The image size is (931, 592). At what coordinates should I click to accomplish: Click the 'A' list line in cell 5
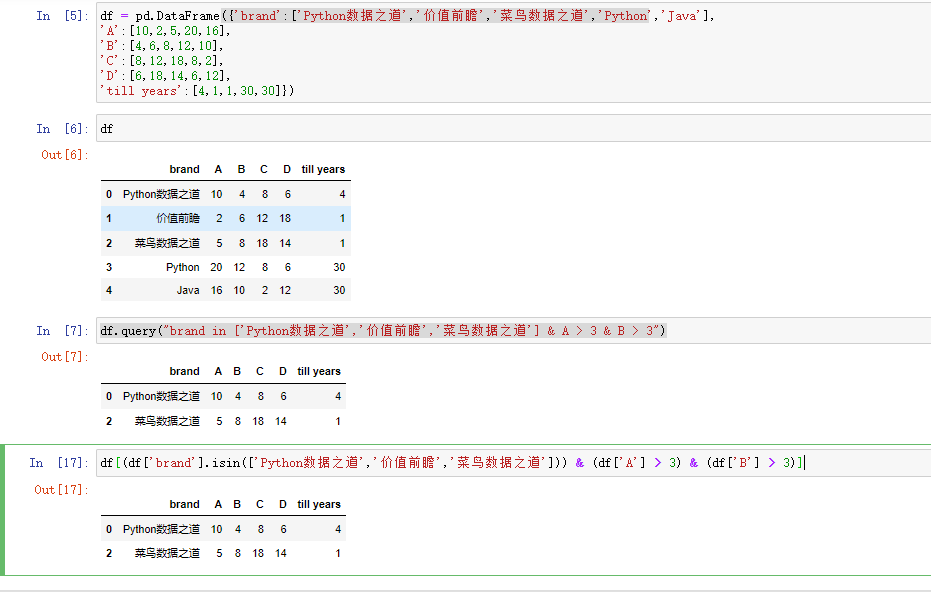tap(165, 31)
